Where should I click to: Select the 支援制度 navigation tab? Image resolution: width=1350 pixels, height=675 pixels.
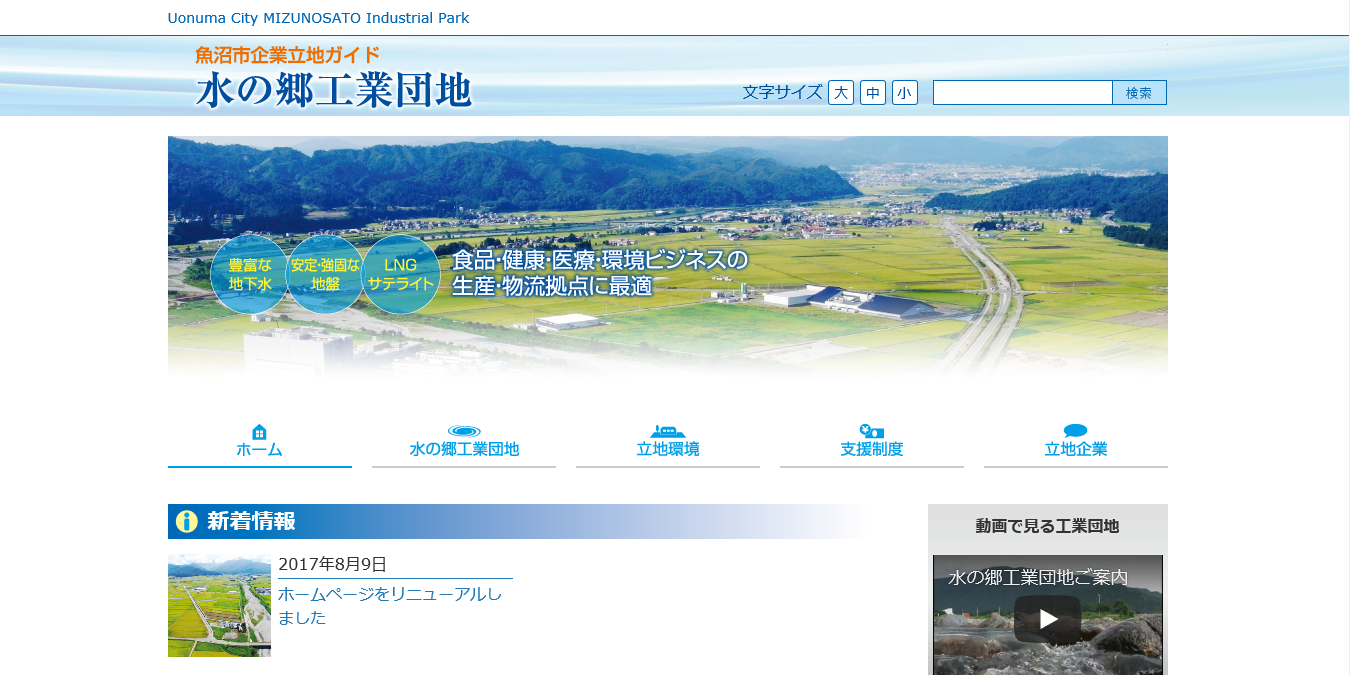click(872, 441)
